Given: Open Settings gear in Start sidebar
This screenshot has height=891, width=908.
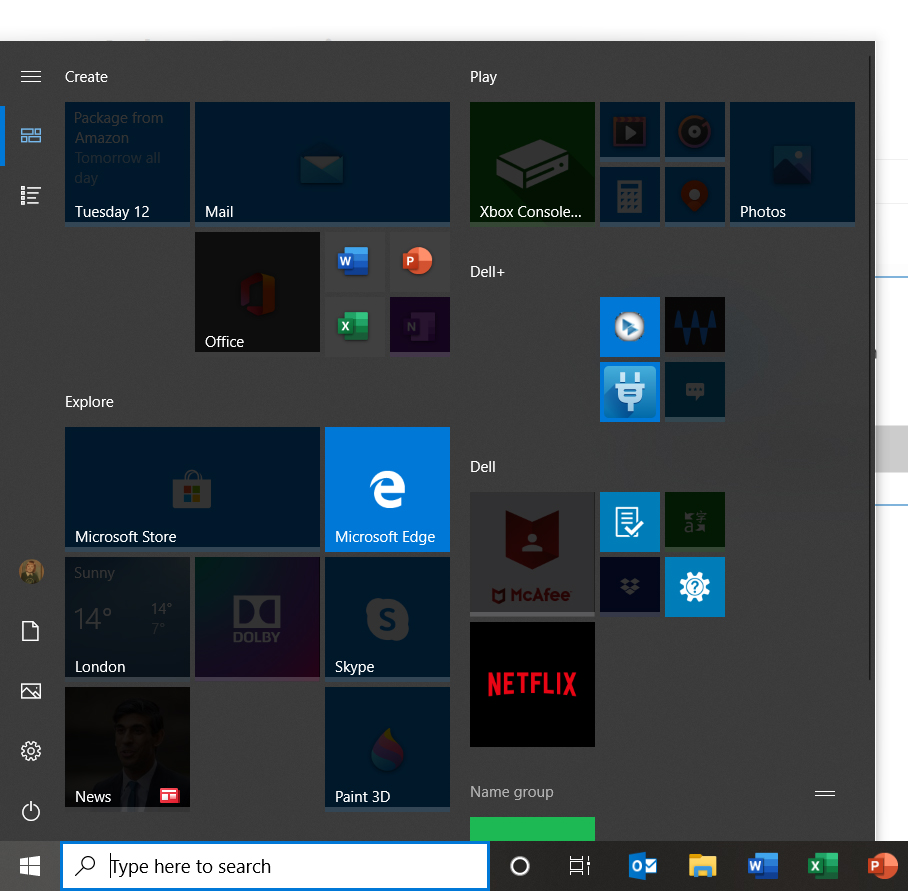Looking at the screenshot, I should pyautogui.click(x=31, y=751).
